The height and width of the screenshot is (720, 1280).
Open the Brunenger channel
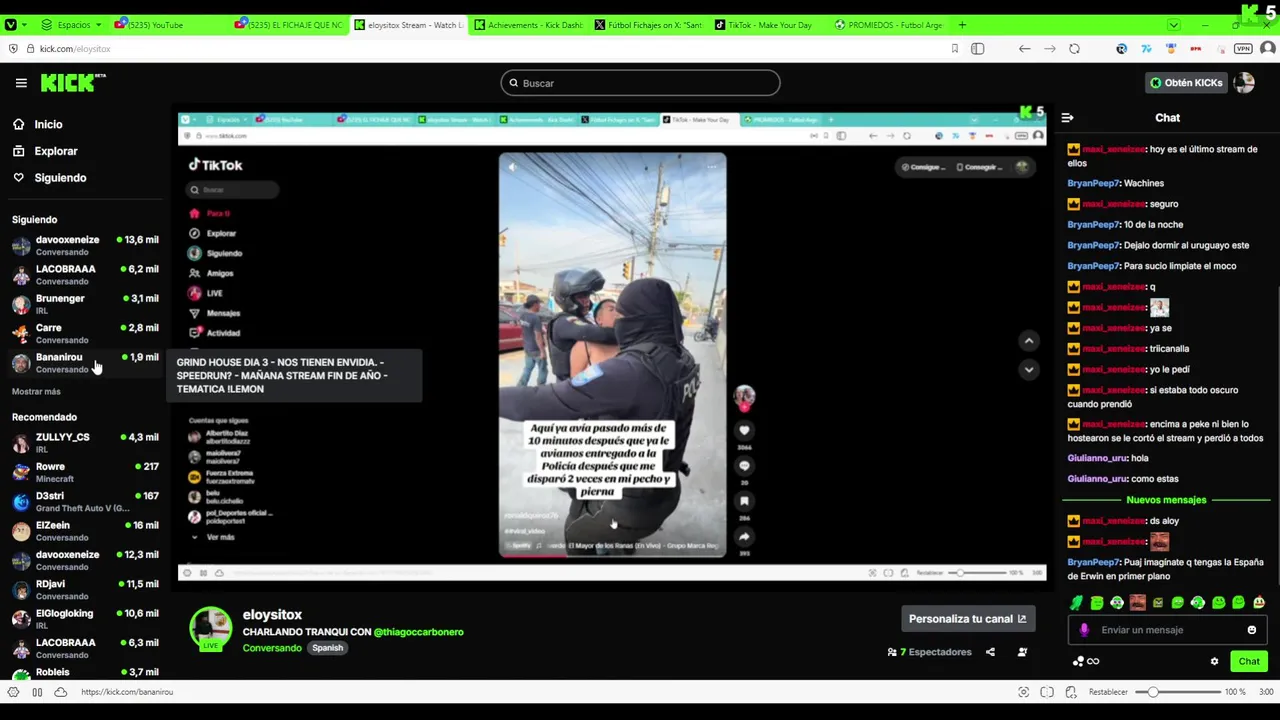(x=85, y=304)
